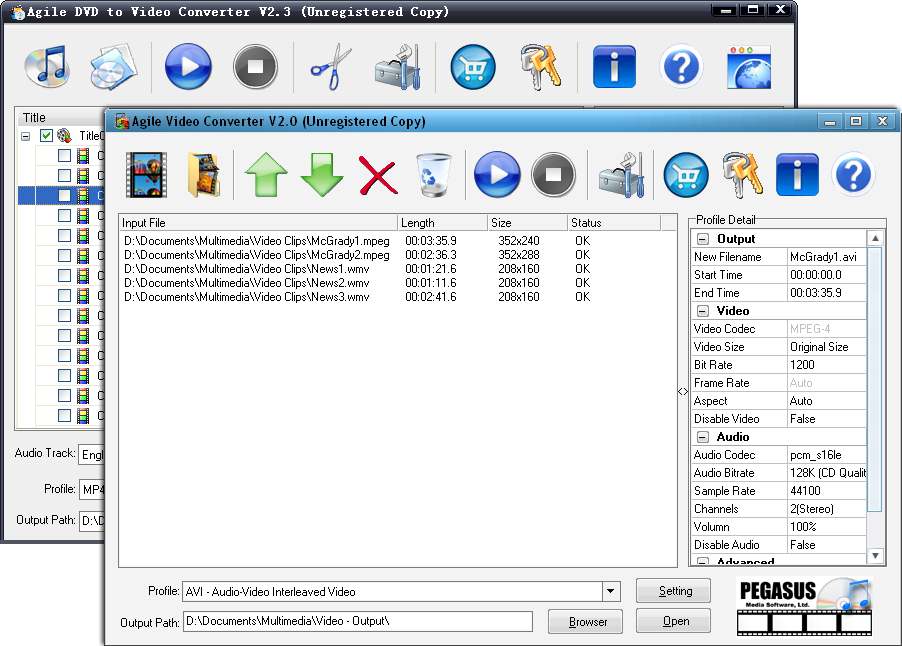Click the add video file filmstrip icon
This screenshot has width=902, height=646.
(146, 174)
